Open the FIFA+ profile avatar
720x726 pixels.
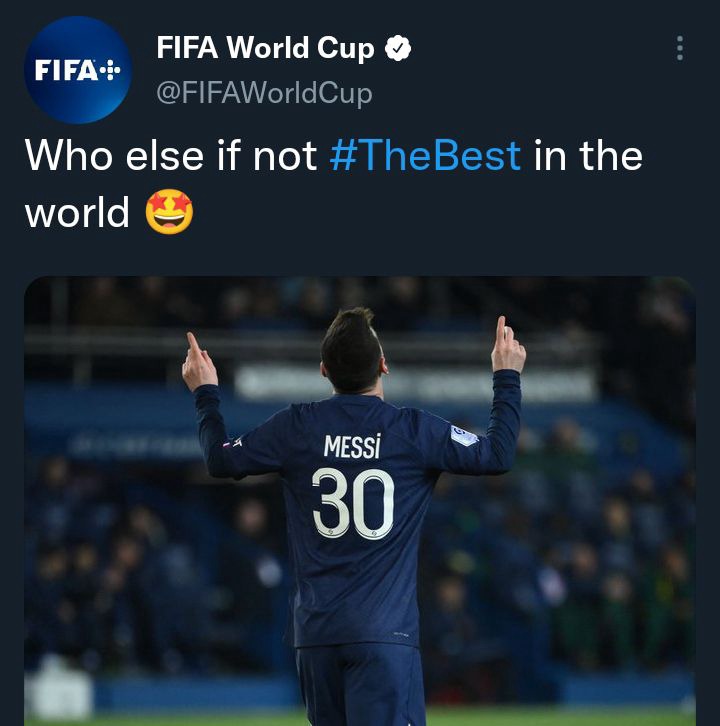[x=78, y=70]
